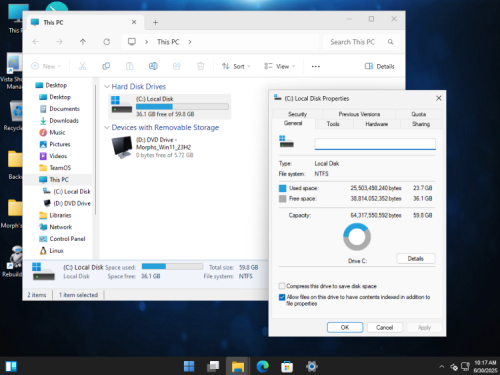Go forward with the right arrow button
Image resolution: width=500 pixels, height=375 pixels.
tap(59, 42)
